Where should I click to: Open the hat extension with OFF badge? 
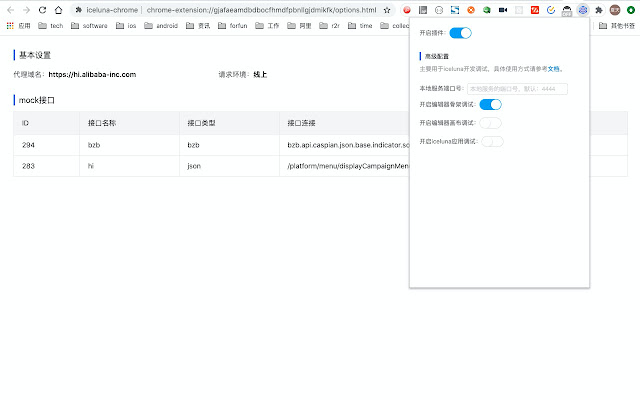567,11
